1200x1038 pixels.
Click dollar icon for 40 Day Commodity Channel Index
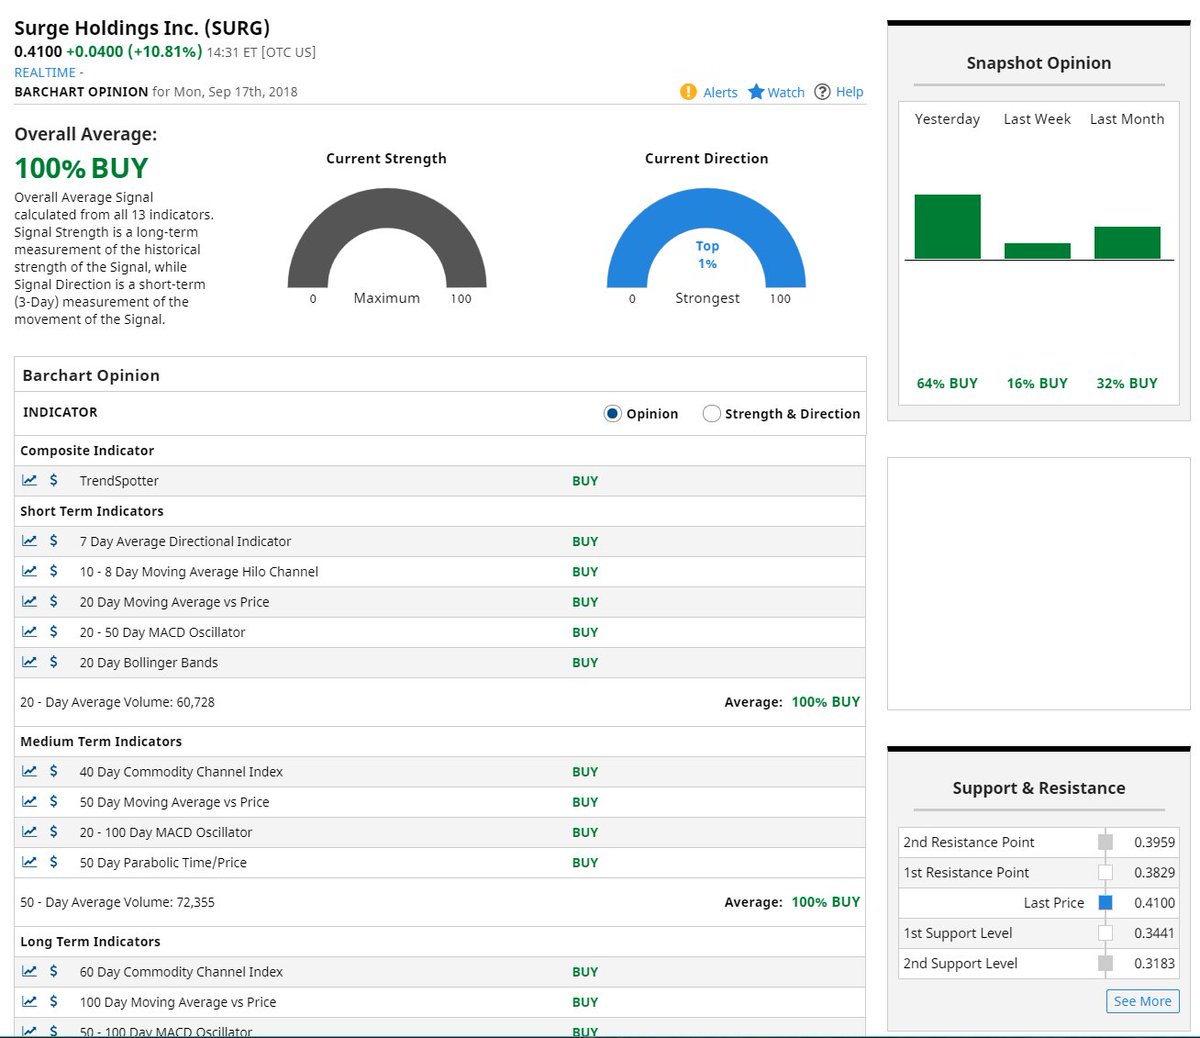[x=54, y=771]
